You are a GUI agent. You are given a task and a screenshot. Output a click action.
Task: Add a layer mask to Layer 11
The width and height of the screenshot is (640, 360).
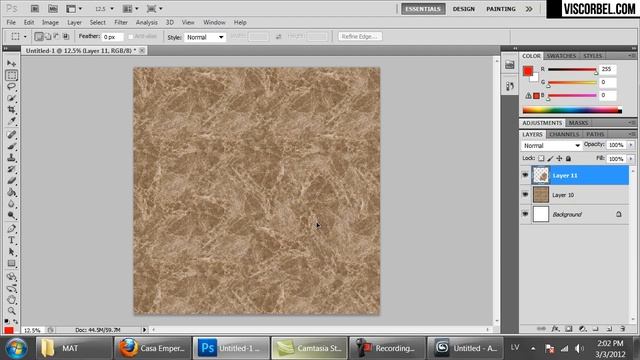click(x=569, y=328)
